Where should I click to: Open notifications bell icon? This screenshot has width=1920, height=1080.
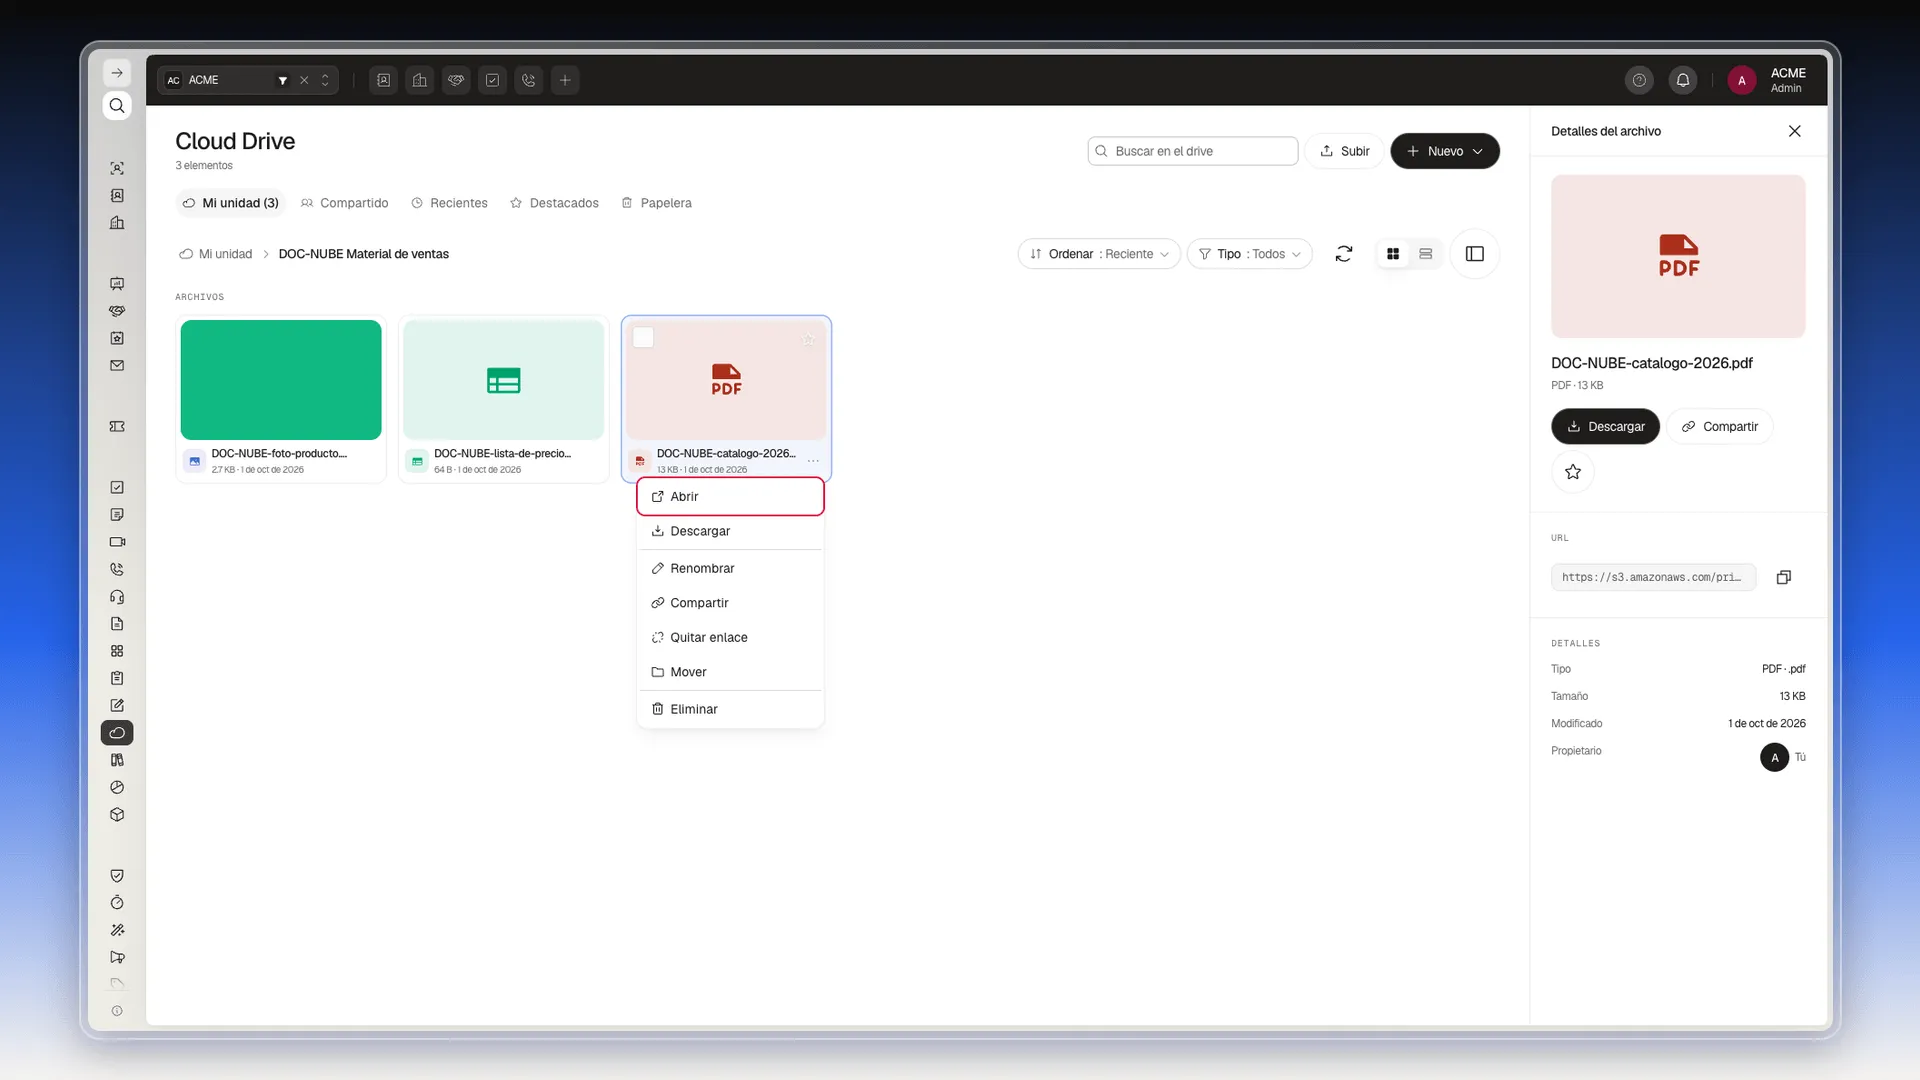point(1683,80)
